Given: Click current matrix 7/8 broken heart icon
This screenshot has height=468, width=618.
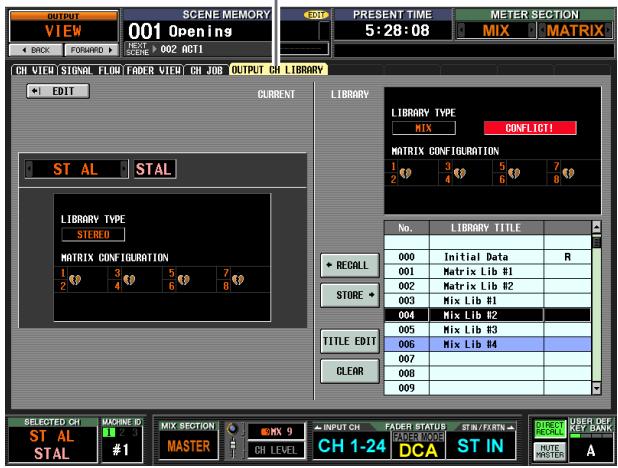Looking at the screenshot, I should (238, 280).
